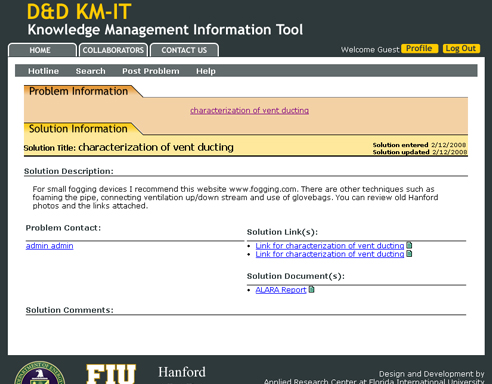Screen dimensions: 492x384
Task: Click the D&D KM-IT title logo
Action: click(x=79, y=11)
